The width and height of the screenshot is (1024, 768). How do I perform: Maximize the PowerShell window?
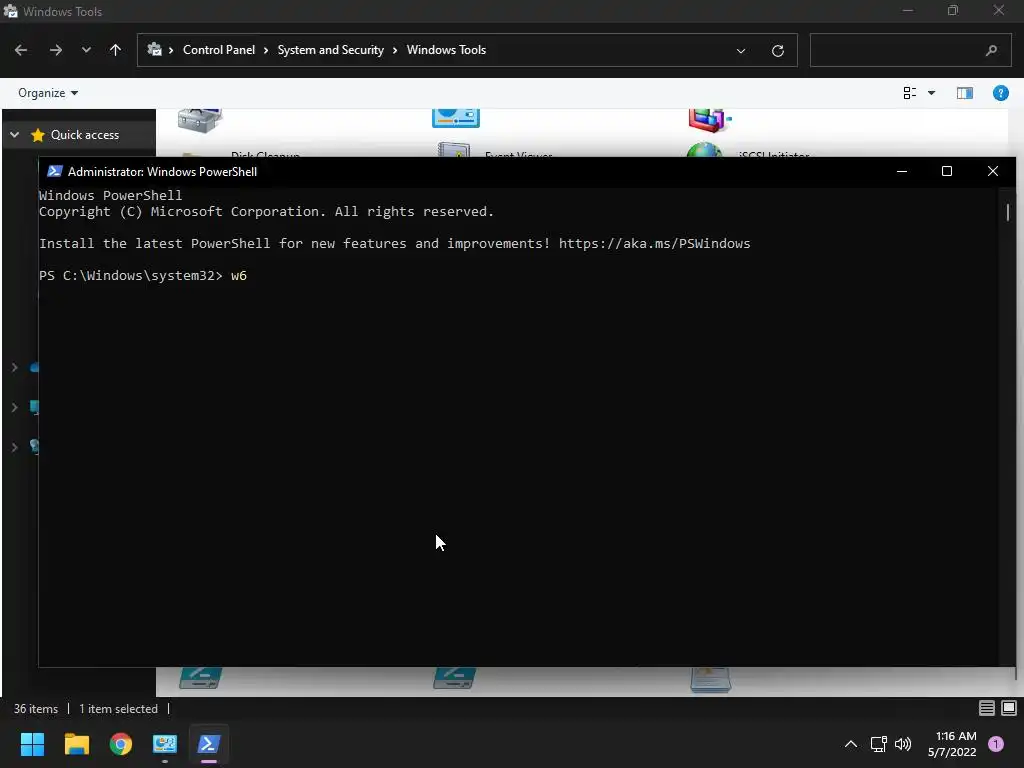947,172
